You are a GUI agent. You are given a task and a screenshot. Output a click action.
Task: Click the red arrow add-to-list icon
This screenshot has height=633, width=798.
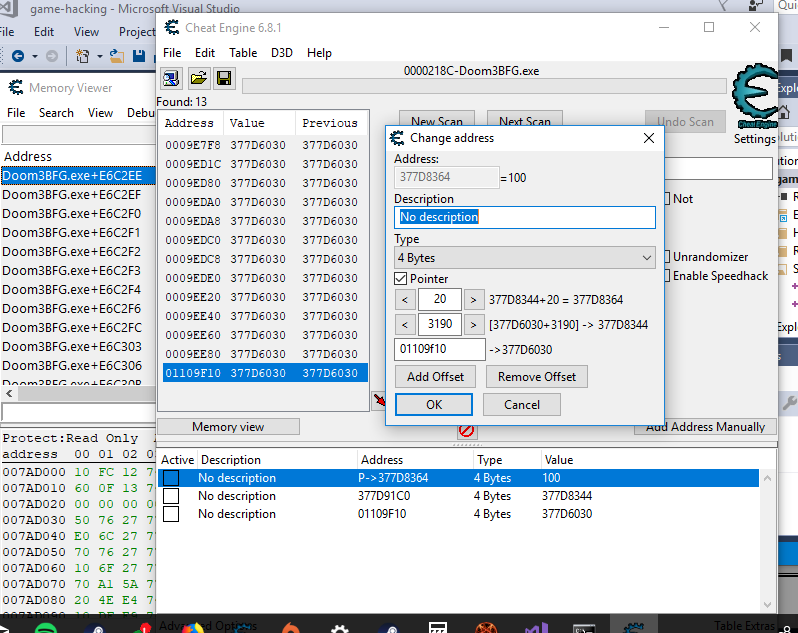pyautogui.click(x=379, y=401)
